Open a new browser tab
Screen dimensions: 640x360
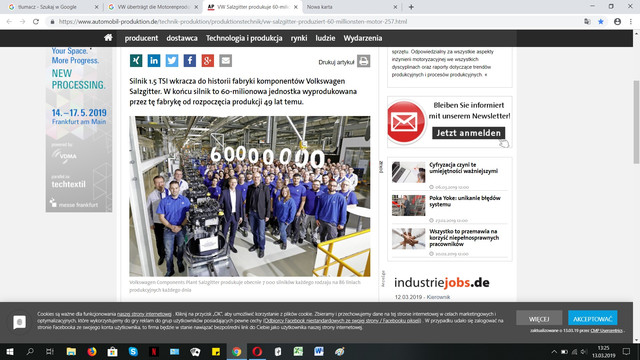[411, 7]
